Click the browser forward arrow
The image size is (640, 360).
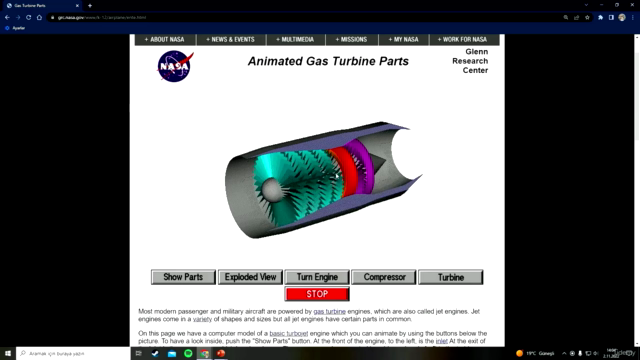18,18
